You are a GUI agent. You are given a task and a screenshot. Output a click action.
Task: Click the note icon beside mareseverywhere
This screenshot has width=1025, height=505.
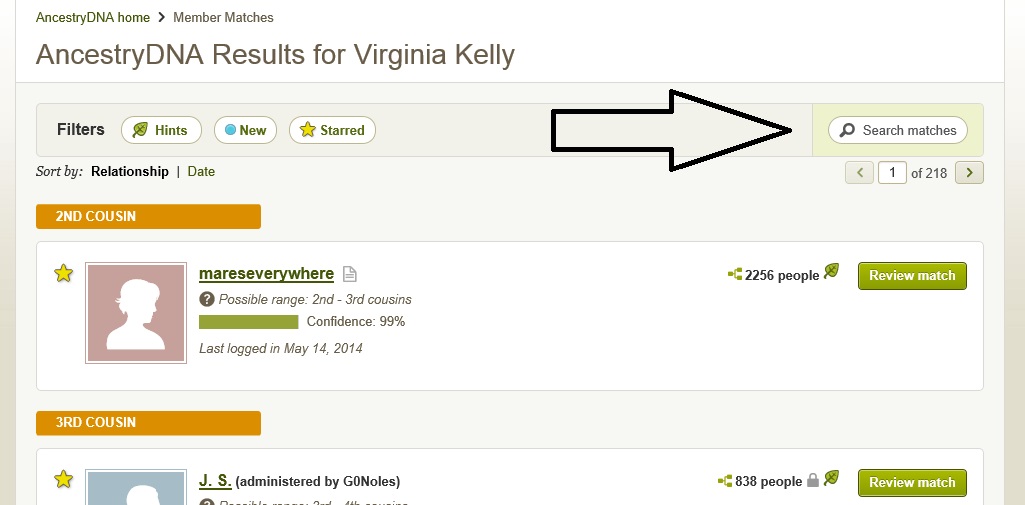tap(349, 274)
